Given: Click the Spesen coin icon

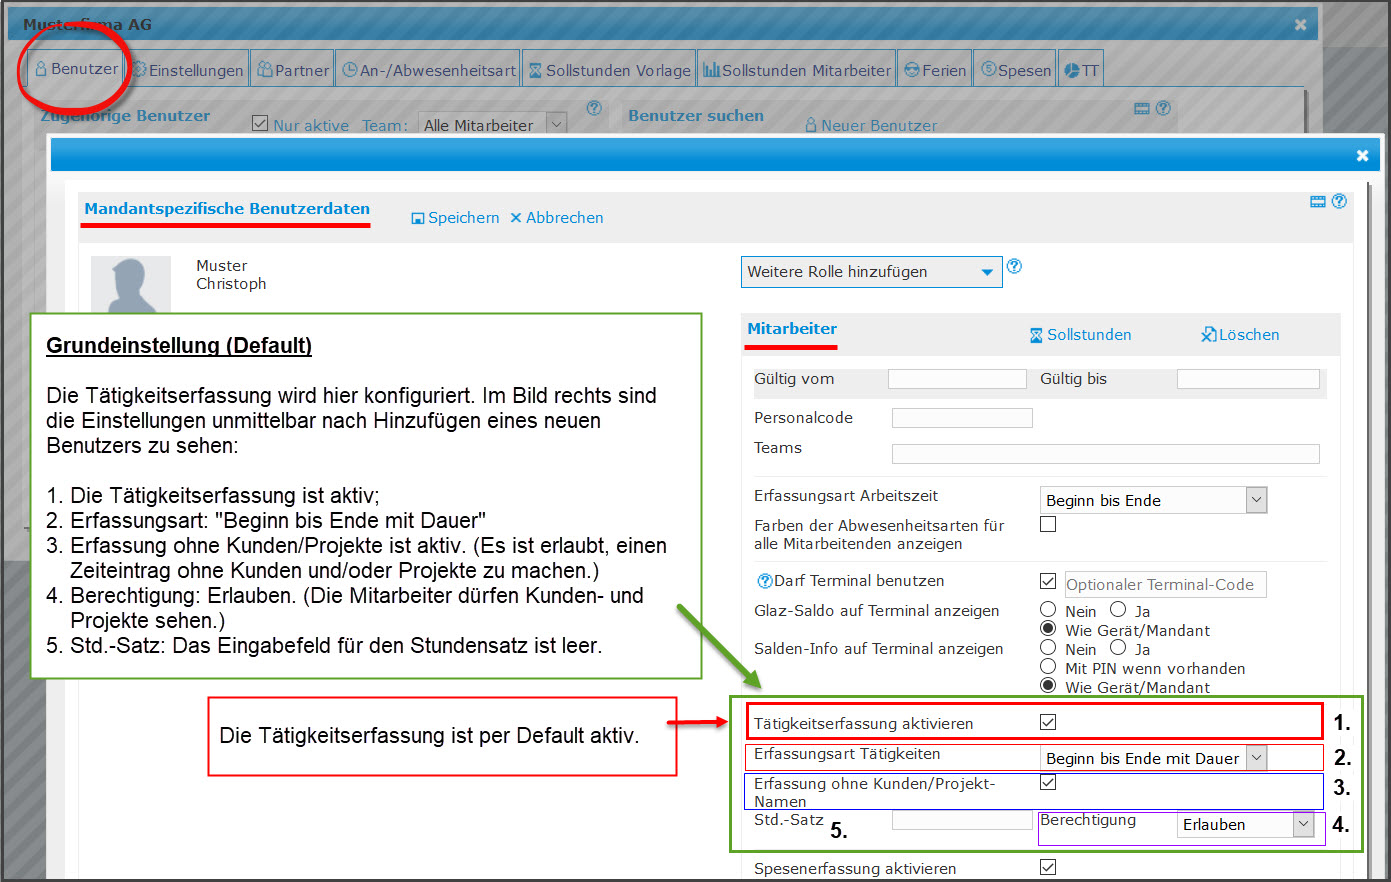Looking at the screenshot, I should point(989,69).
